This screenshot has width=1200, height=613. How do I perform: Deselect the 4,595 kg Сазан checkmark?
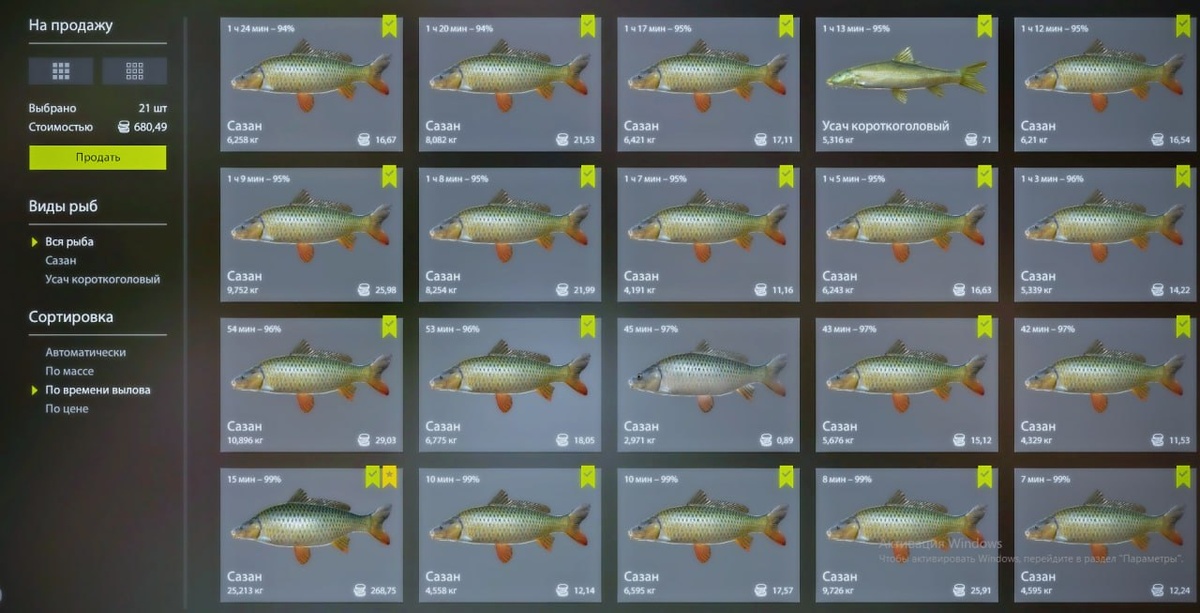coord(1183,477)
